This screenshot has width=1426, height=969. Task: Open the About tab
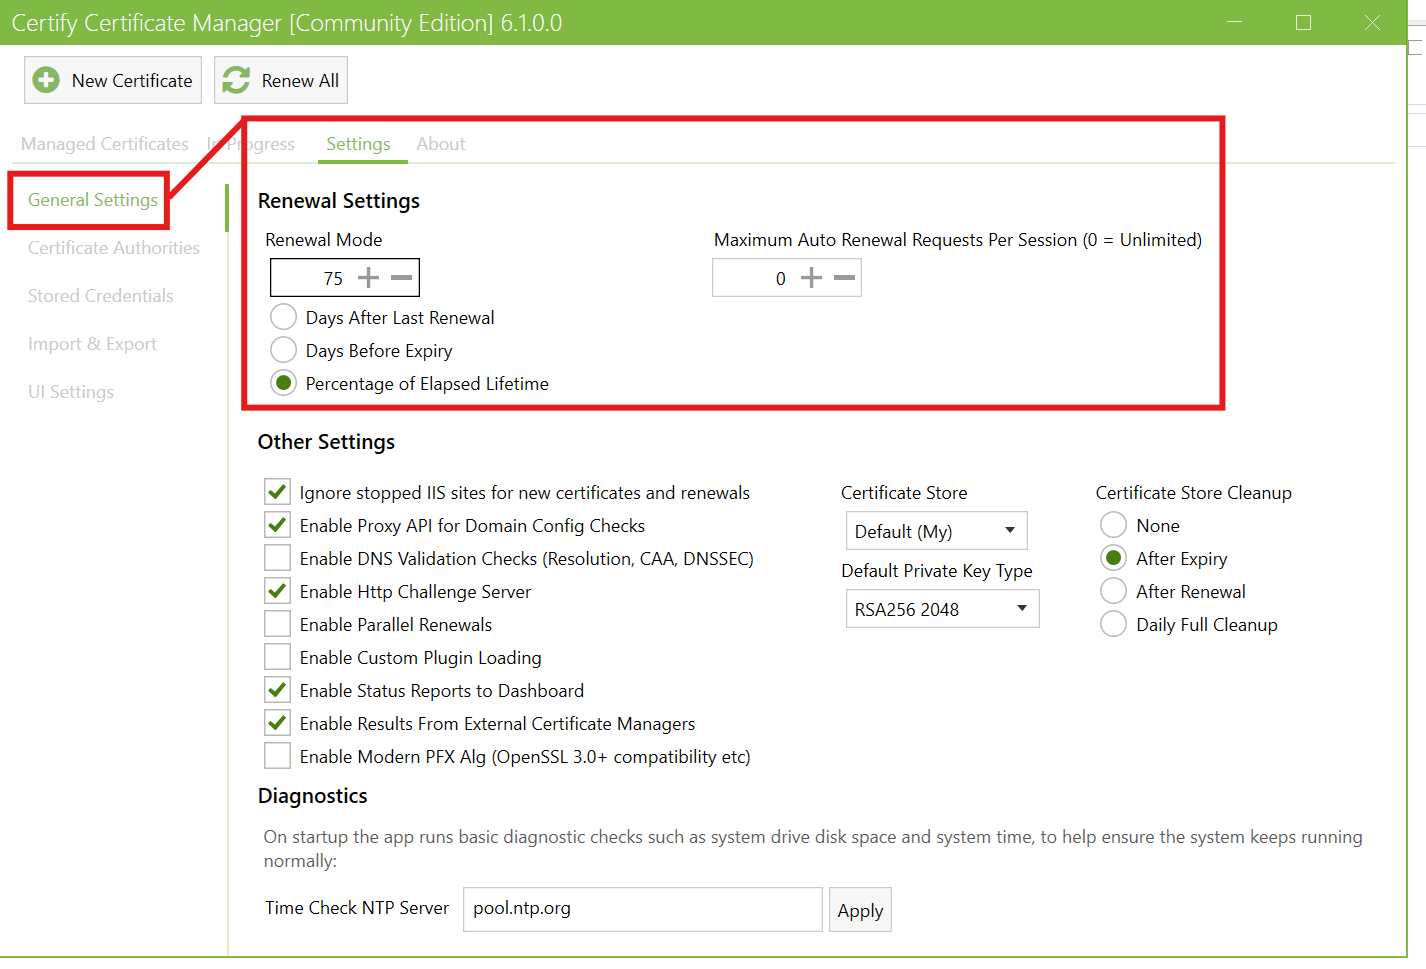441,144
